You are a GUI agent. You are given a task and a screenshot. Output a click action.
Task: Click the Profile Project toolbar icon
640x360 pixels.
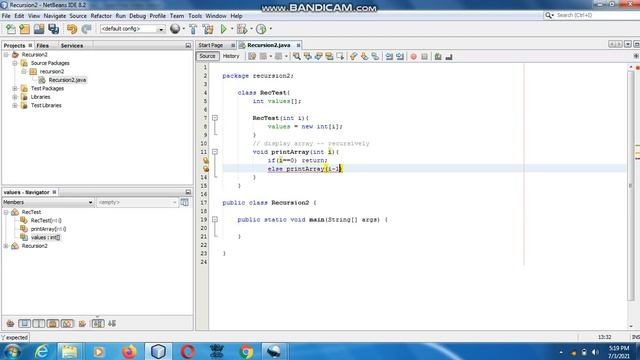click(261, 29)
